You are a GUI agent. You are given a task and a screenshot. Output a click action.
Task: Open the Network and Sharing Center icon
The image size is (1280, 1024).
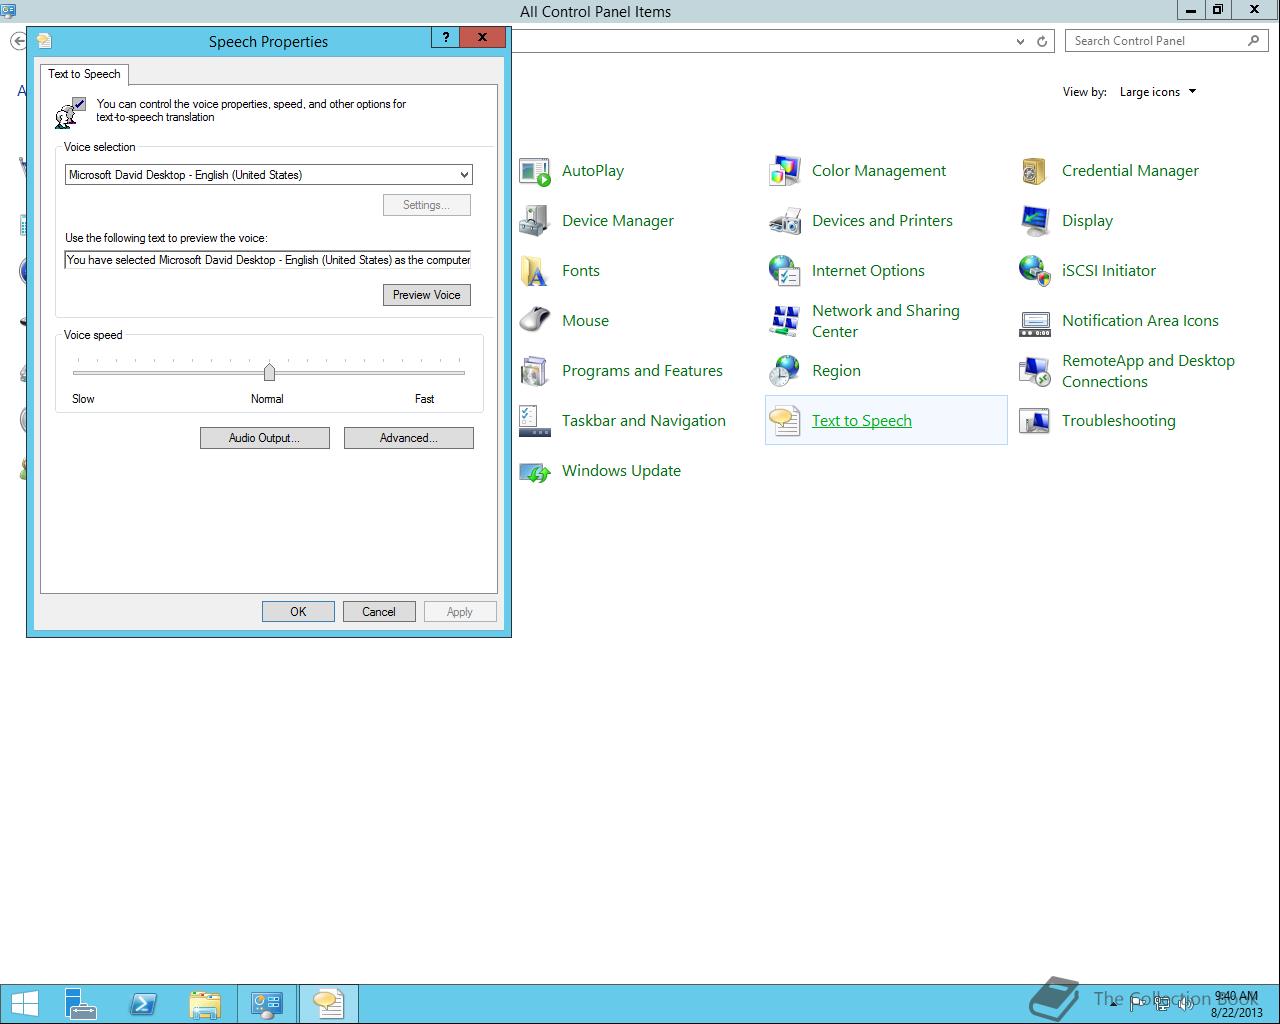pos(785,321)
